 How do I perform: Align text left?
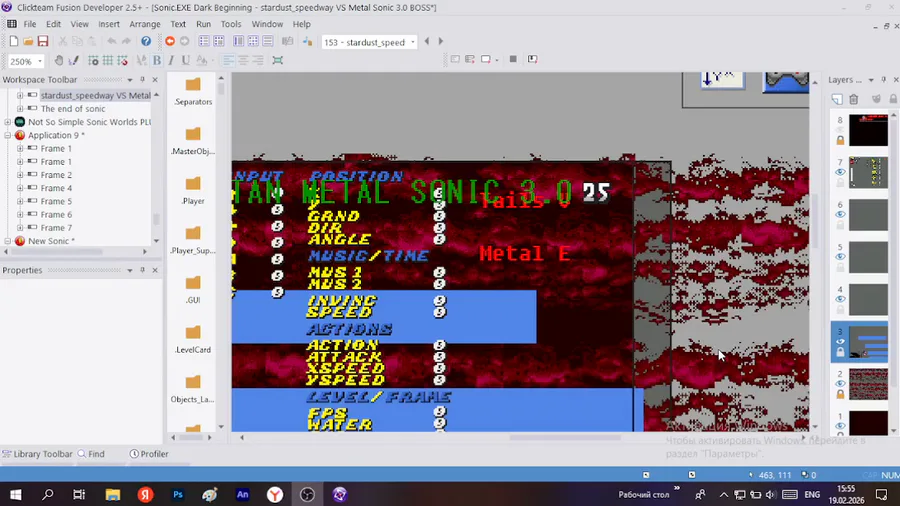(228, 60)
